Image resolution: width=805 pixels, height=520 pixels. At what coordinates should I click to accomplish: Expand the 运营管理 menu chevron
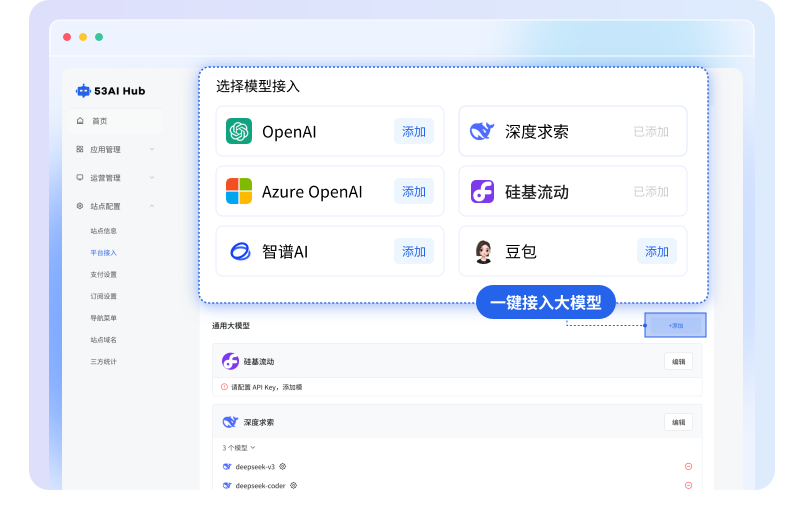tap(152, 178)
